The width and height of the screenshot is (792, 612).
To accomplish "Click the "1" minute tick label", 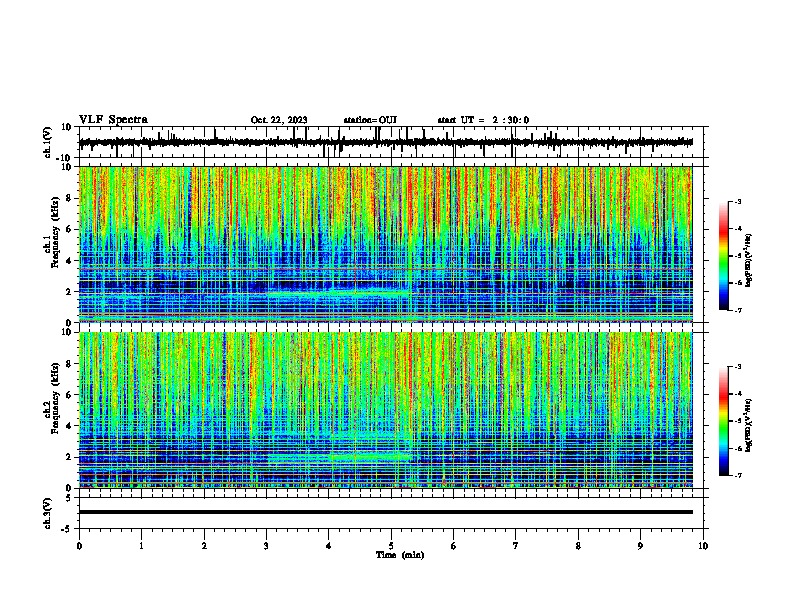I will coord(141,546).
